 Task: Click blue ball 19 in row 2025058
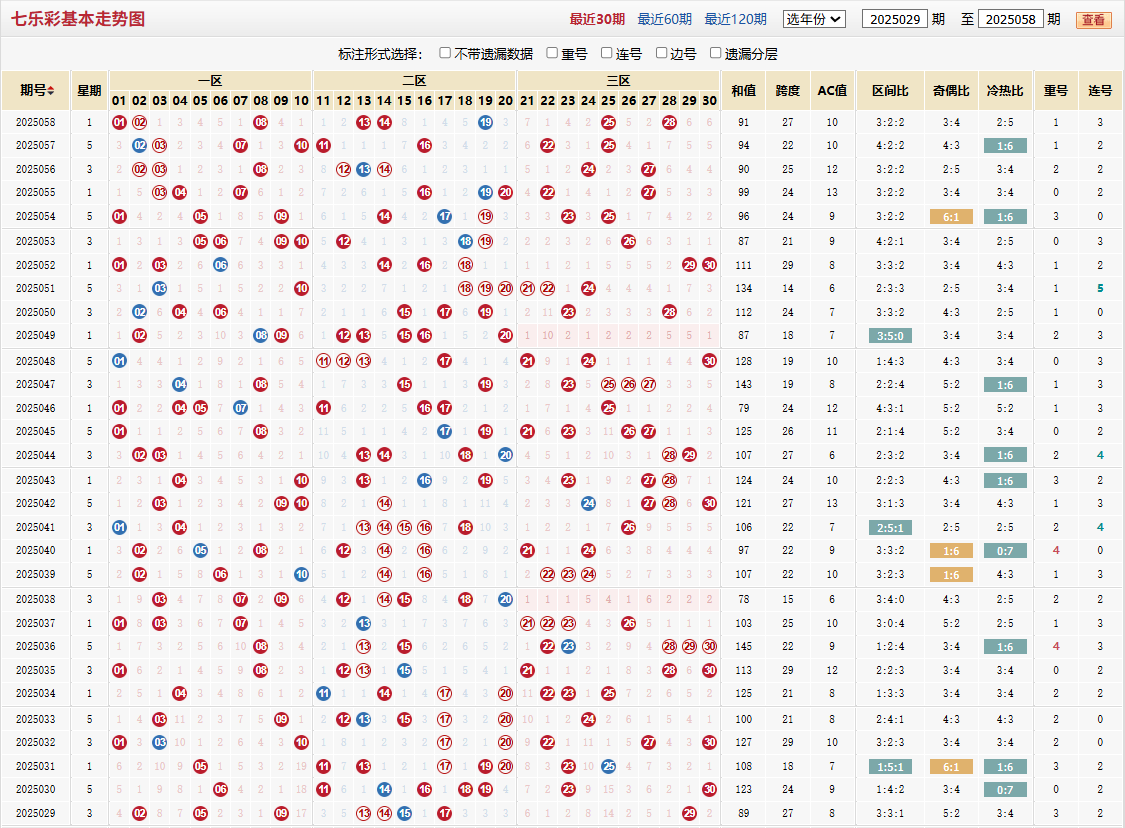click(486, 122)
